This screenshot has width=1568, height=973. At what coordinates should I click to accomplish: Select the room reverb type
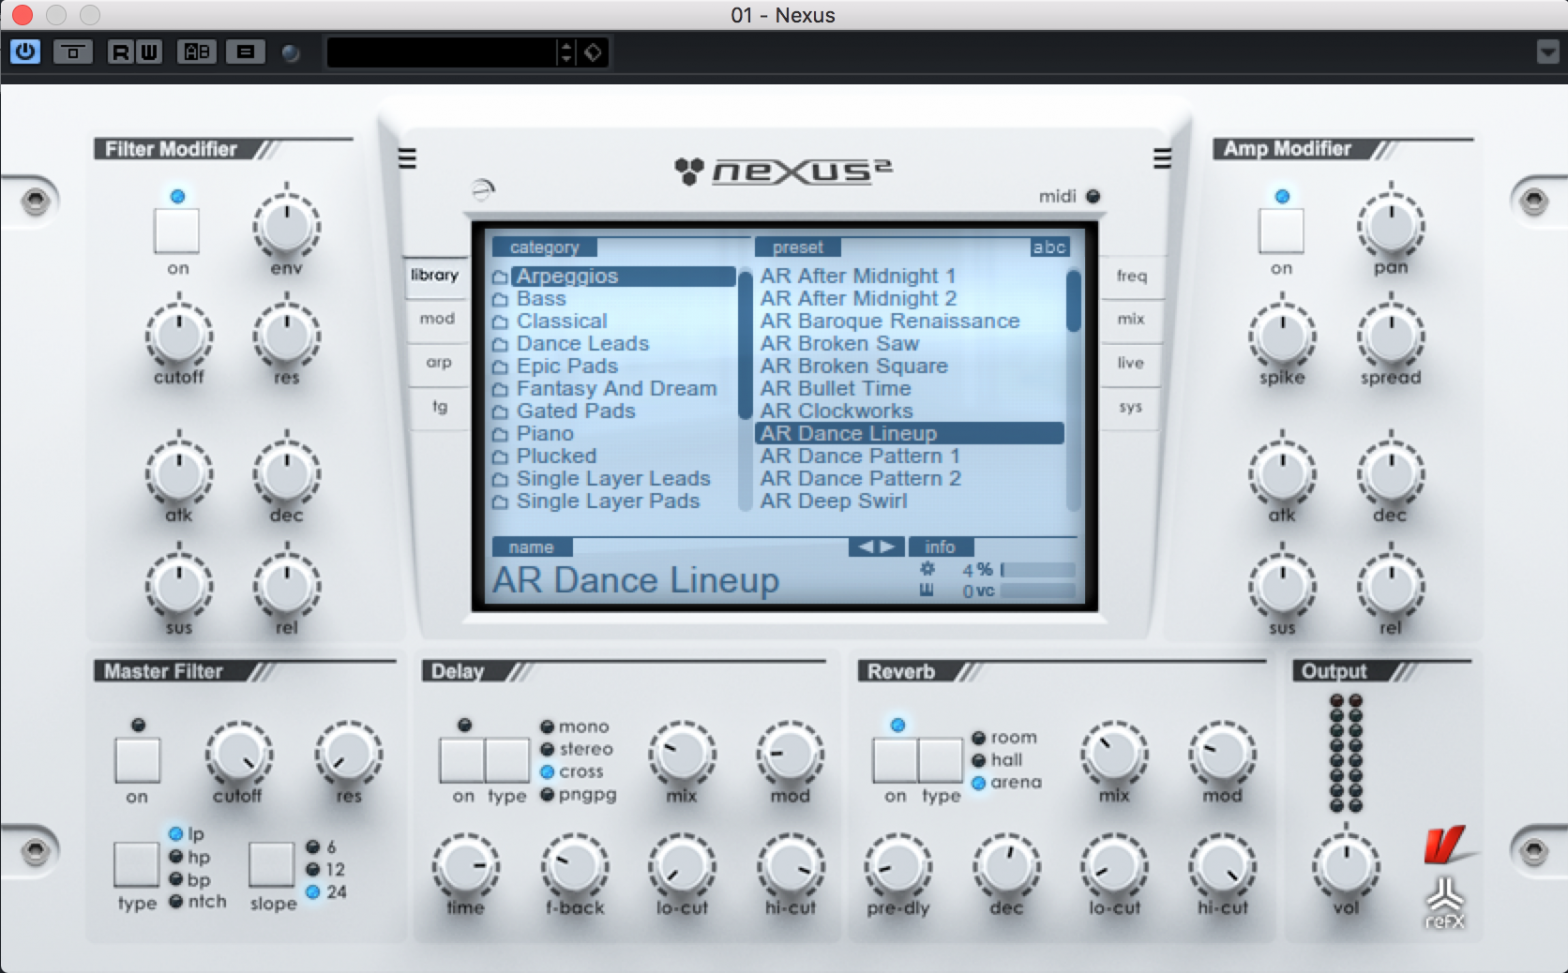point(1004,738)
